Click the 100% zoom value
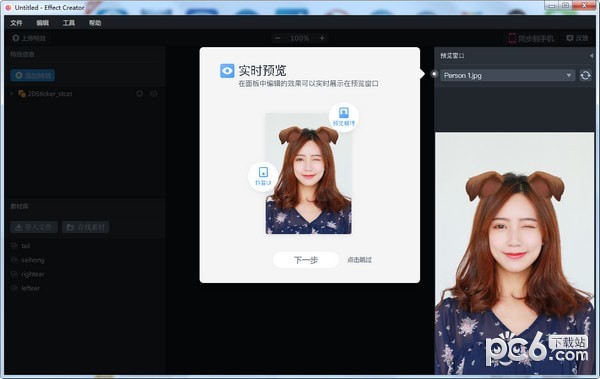The image size is (600, 379). (300, 38)
